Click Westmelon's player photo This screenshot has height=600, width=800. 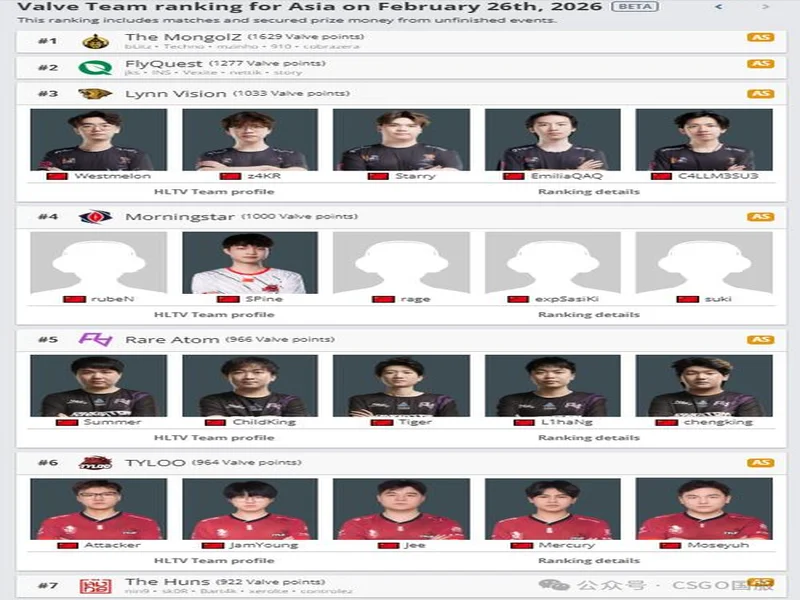click(x=98, y=140)
